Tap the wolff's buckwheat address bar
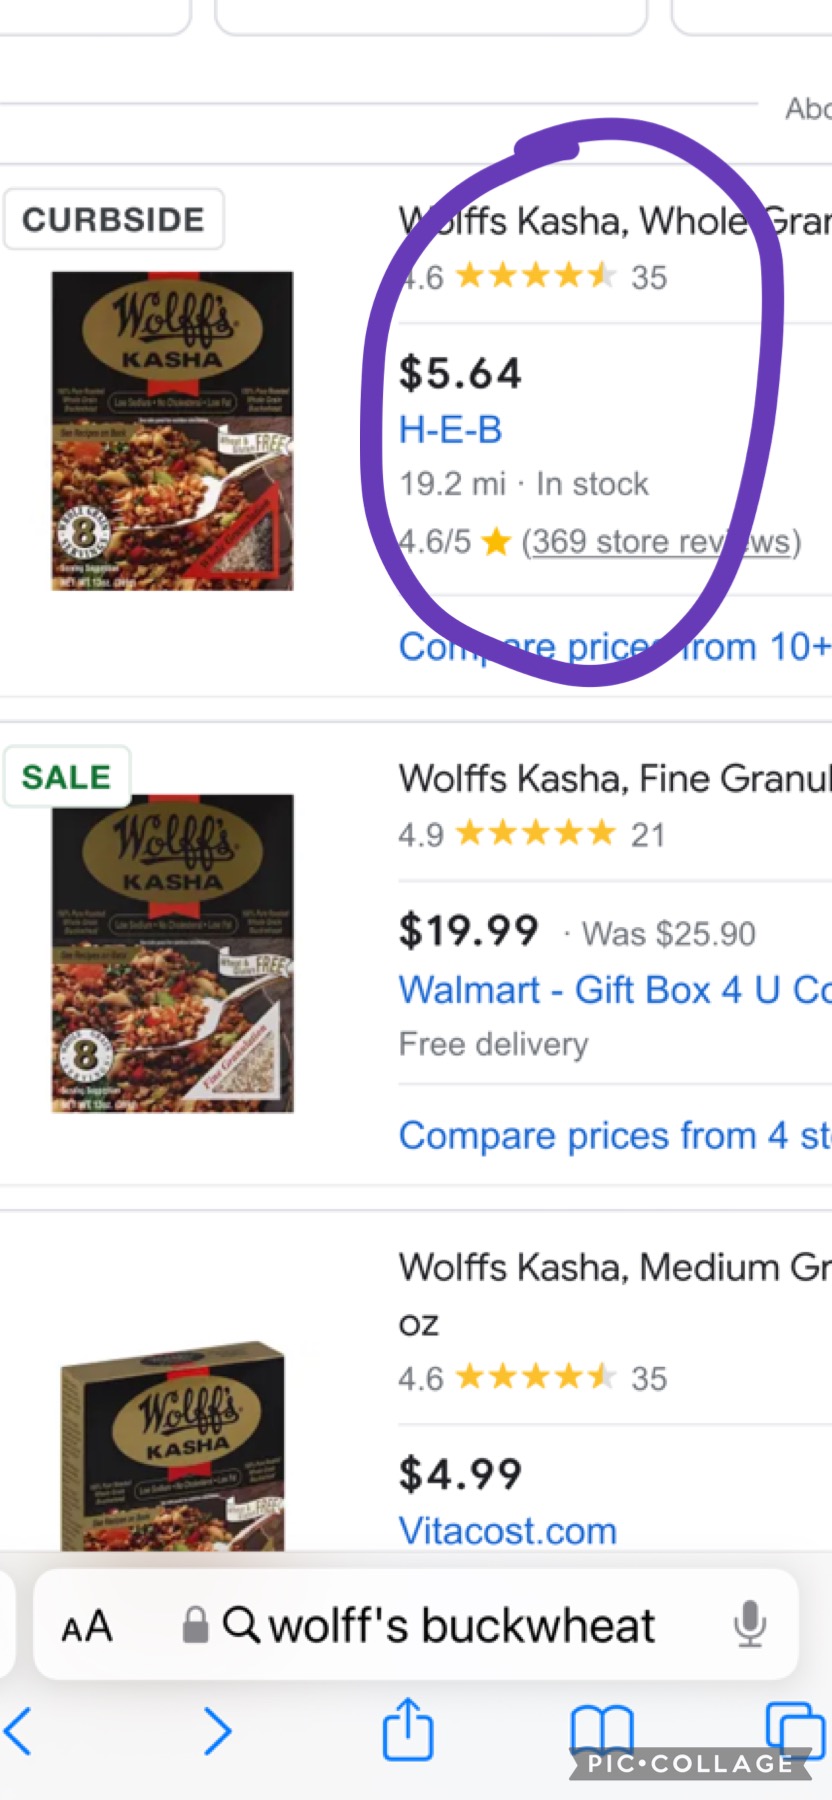The width and height of the screenshot is (832, 1800). (460, 1626)
